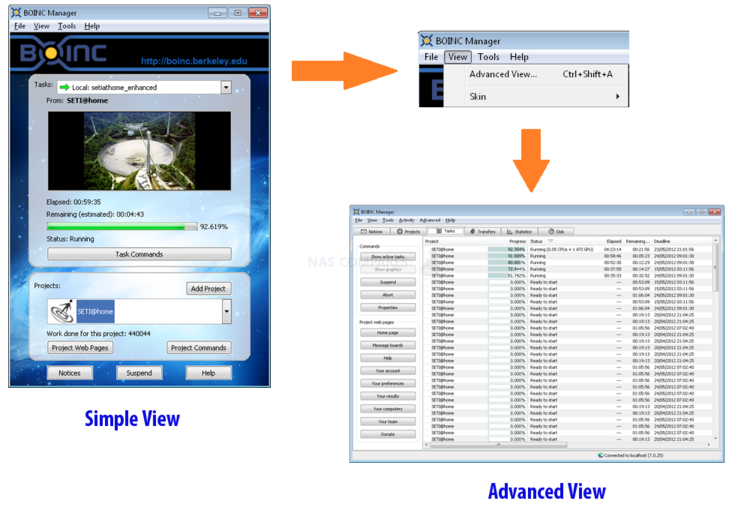Image resolution: width=750 pixels, height=525 pixels.
Task: Open the Message boards button
Action: pos(388,345)
